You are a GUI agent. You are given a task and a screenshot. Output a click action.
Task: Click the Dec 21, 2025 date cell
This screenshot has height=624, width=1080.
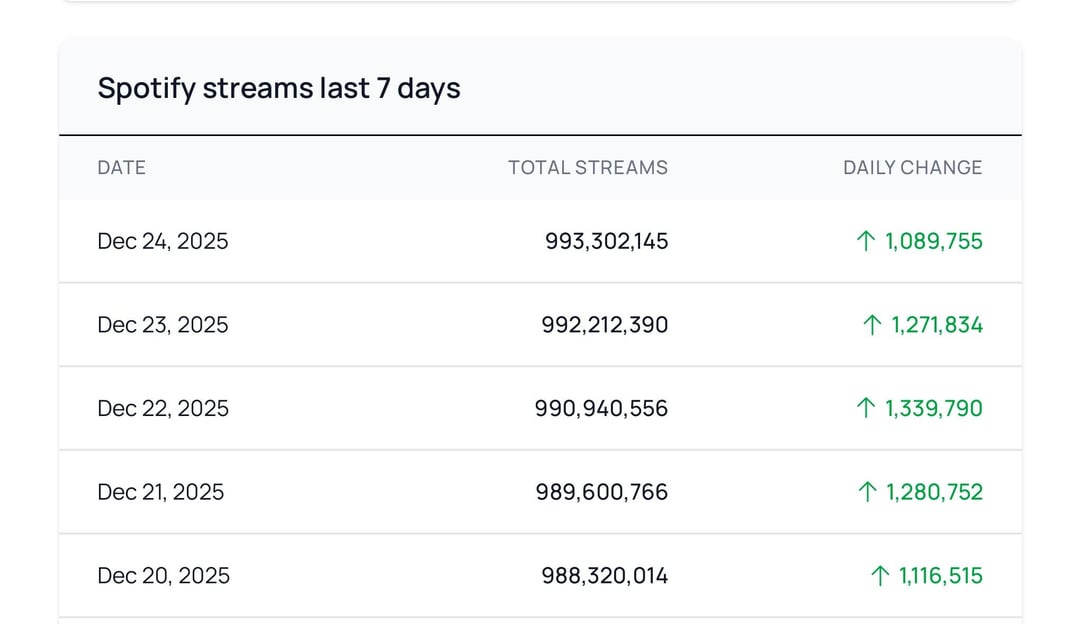point(161,492)
